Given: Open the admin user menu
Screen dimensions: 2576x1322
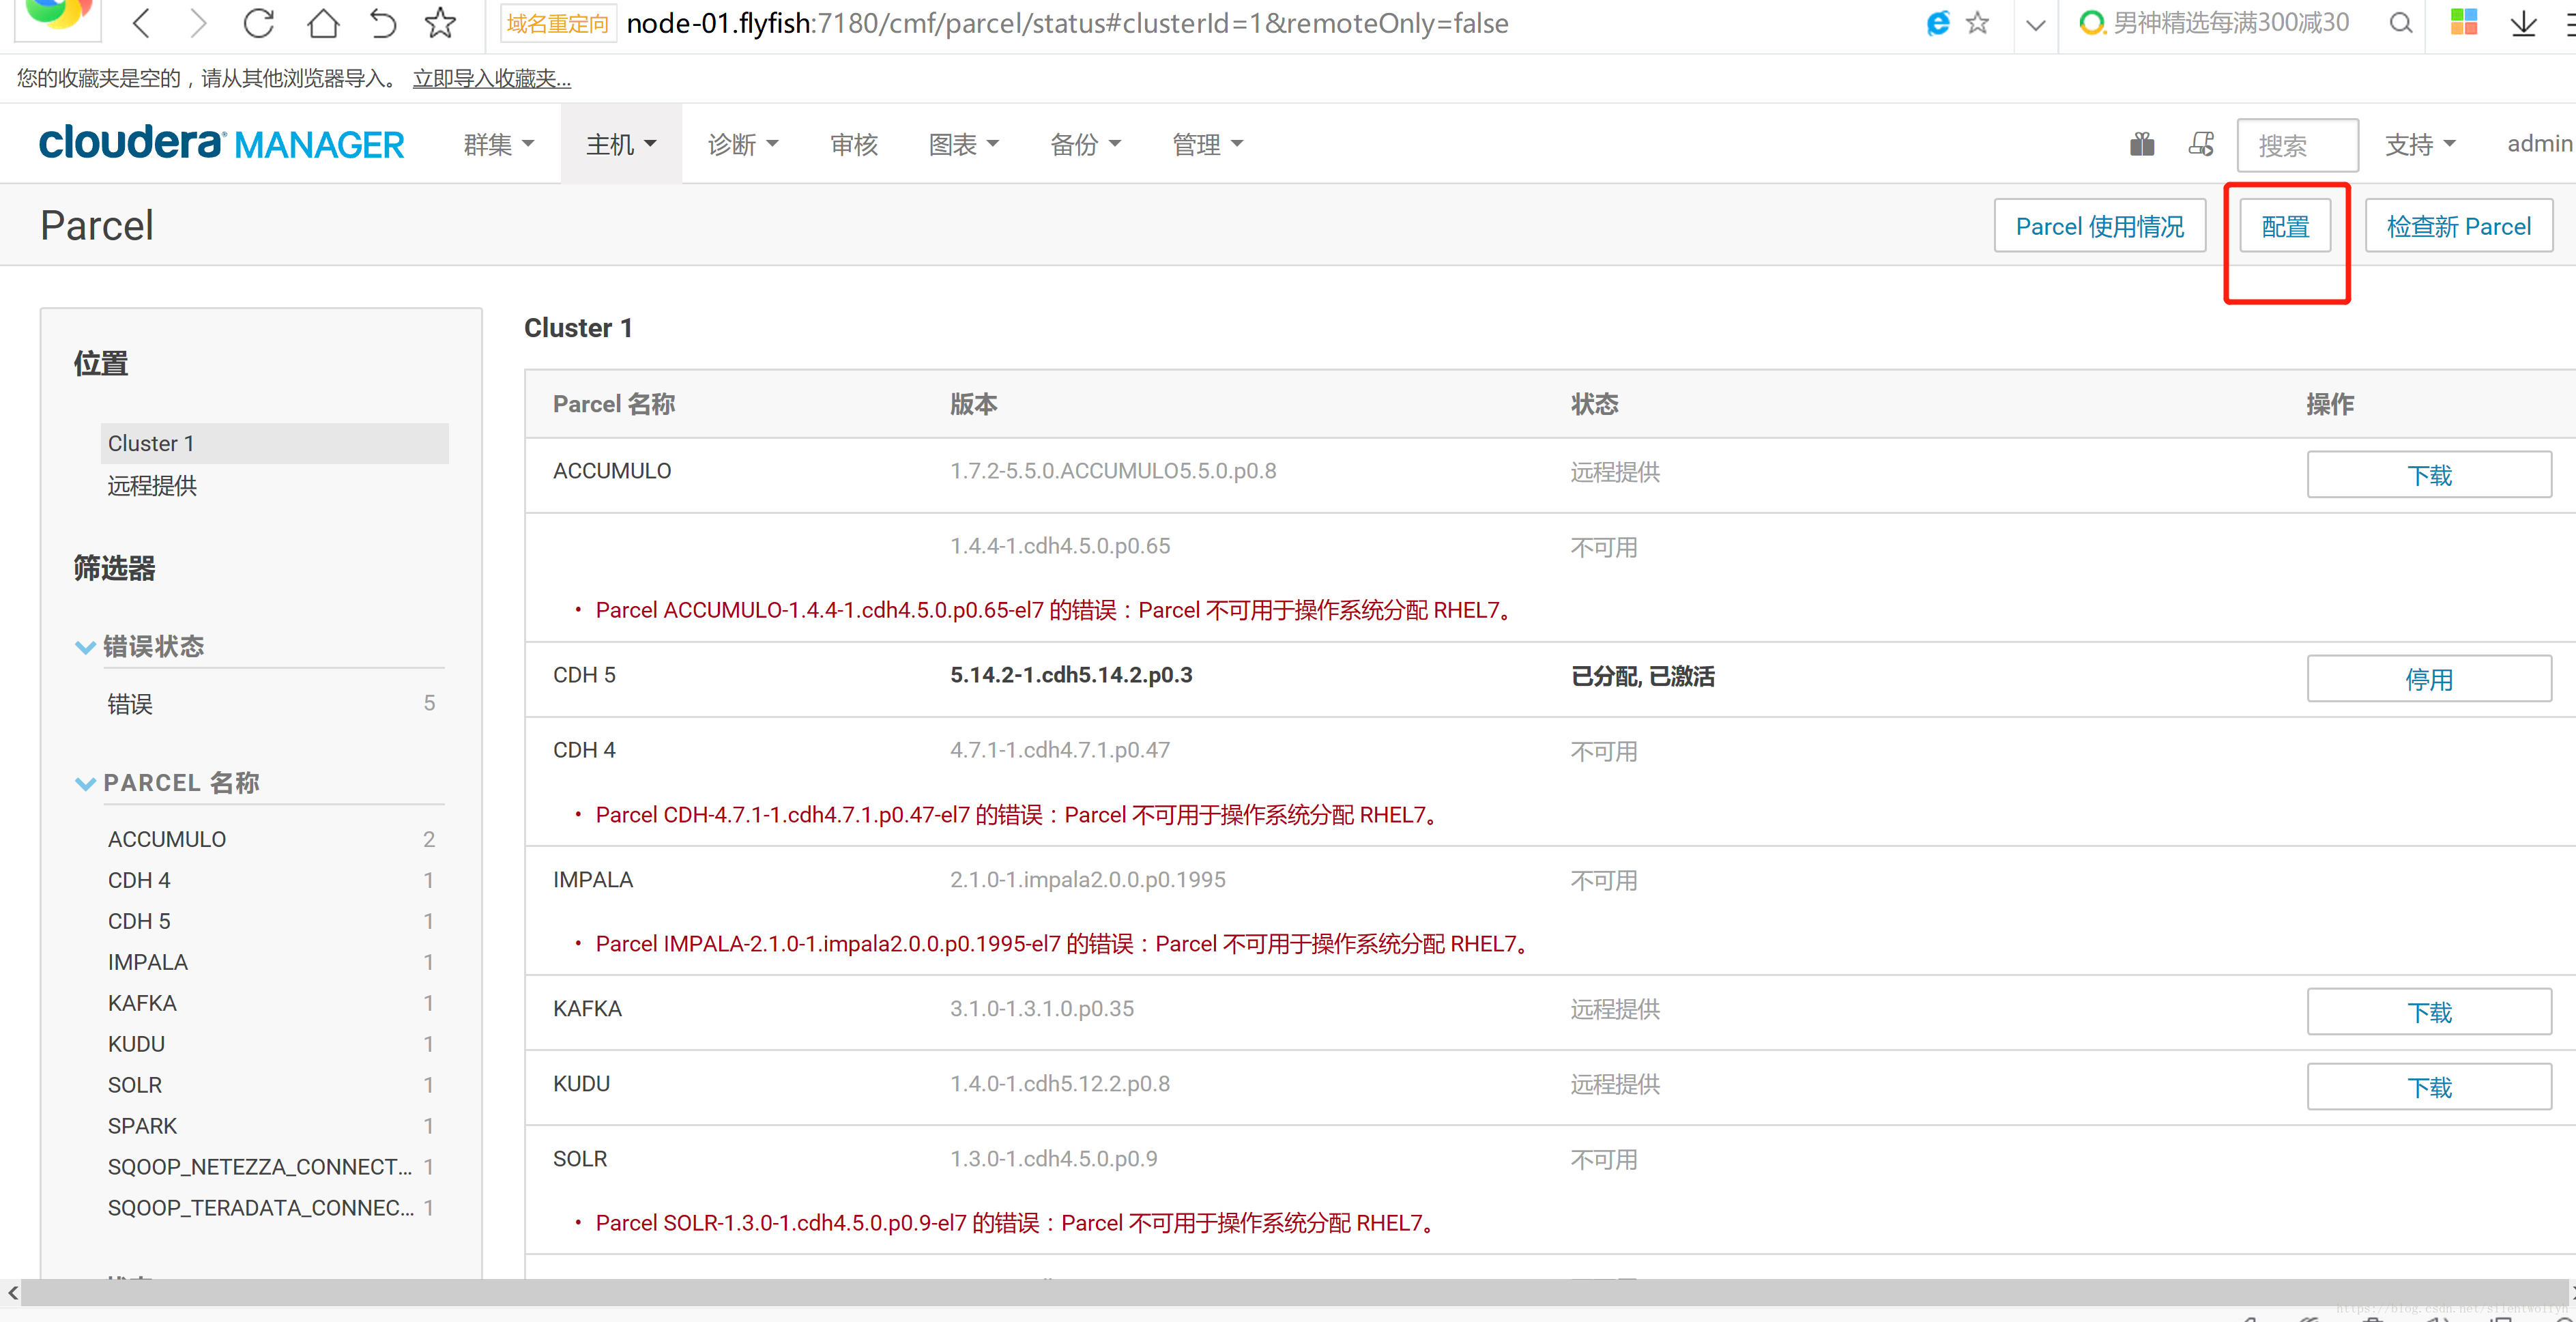Looking at the screenshot, I should click(2540, 144).
